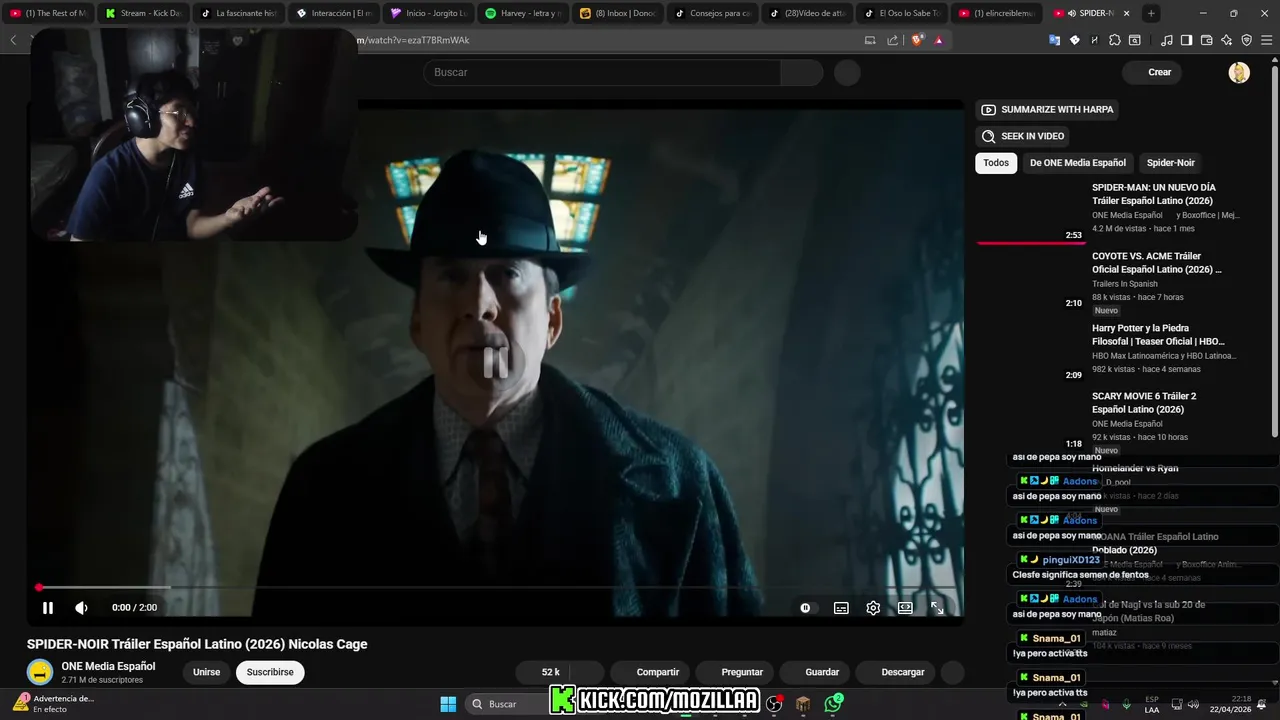The height and width of the screenshot is (720, 1280).
Task: Go back with the browser back arrow
Action: pyautogui.click(x=13, y=40)
